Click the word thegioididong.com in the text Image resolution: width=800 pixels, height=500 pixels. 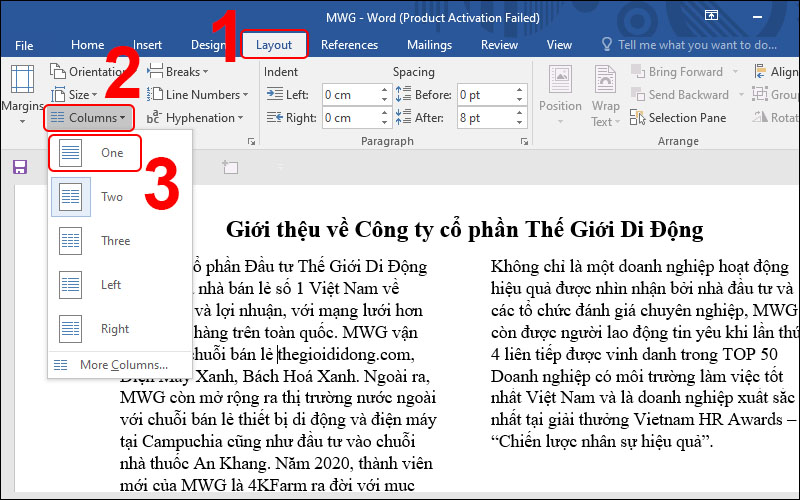tap(346, 354)
